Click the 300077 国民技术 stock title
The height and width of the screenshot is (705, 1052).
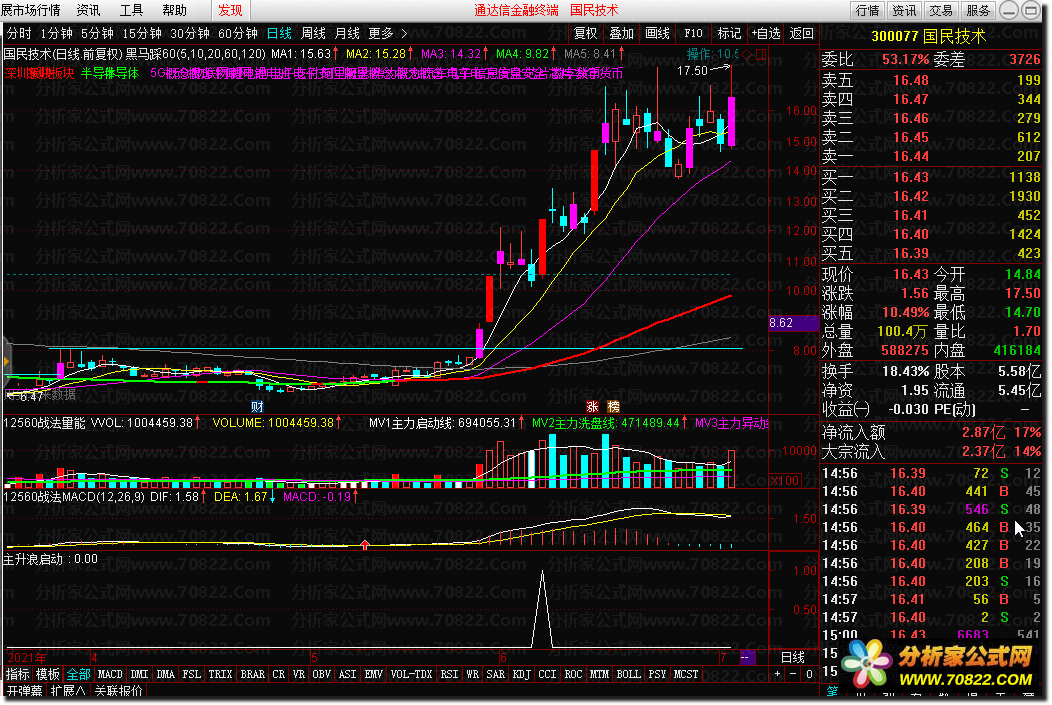[929, 36]
